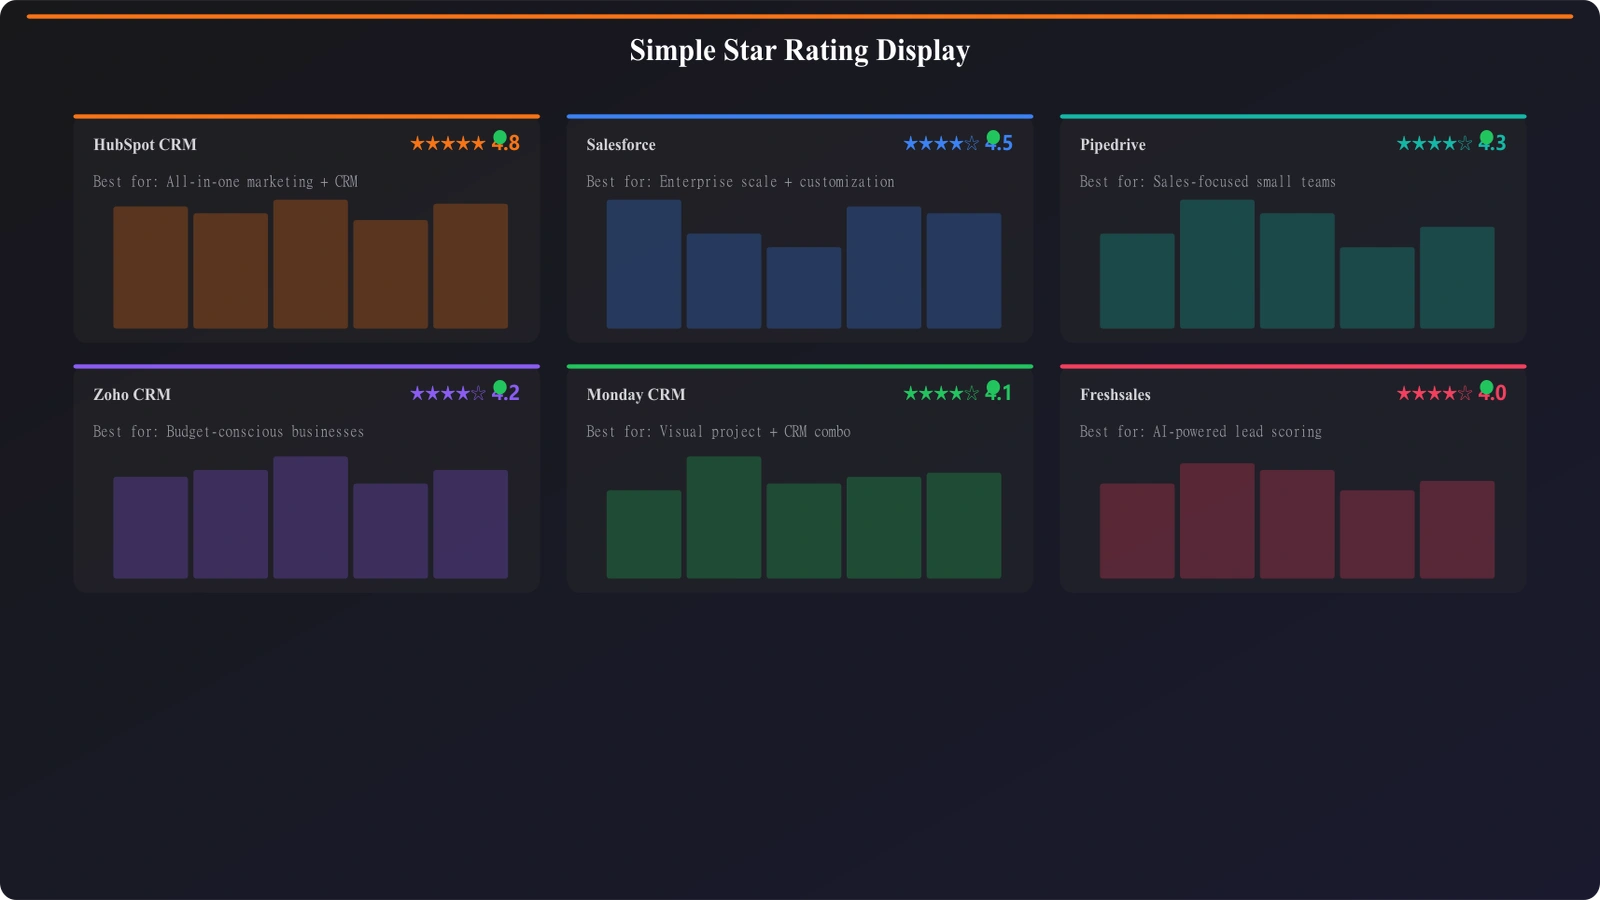Click the first blue star on the Salesforce card
This screenshot has width=1600, height=900.
click(x=913, y=143)
